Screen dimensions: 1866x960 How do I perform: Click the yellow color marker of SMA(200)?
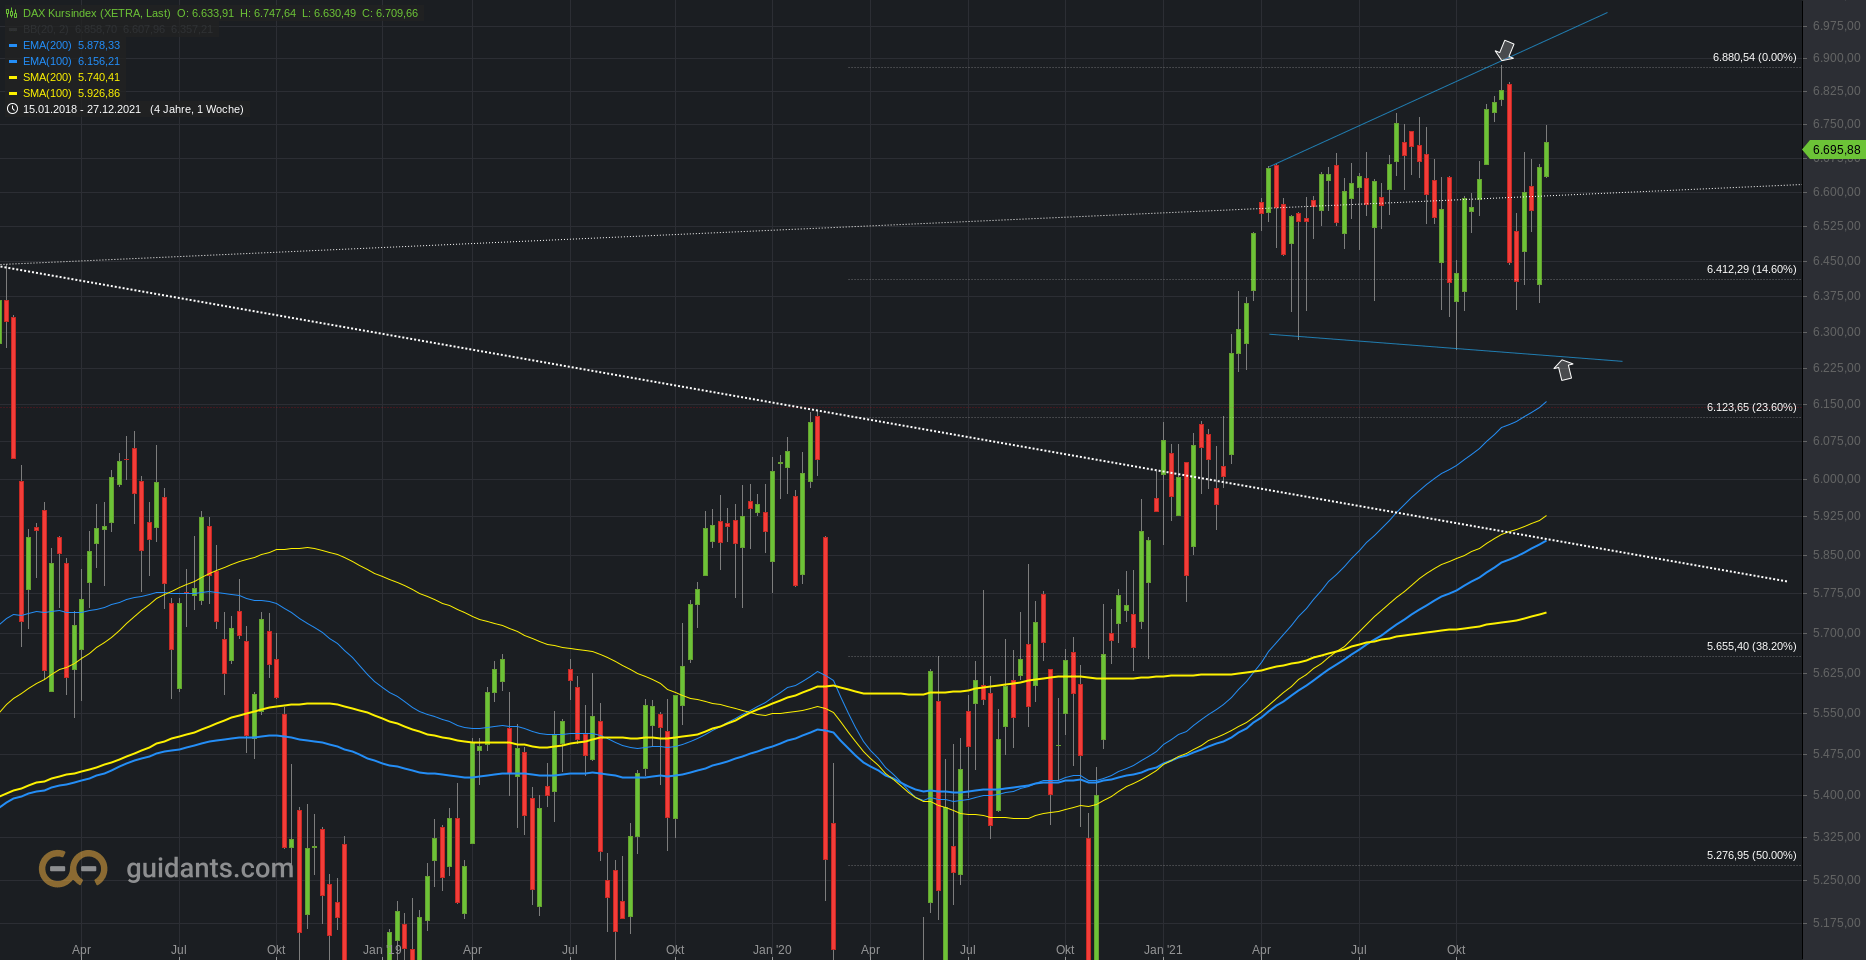(x=13, y=78)
